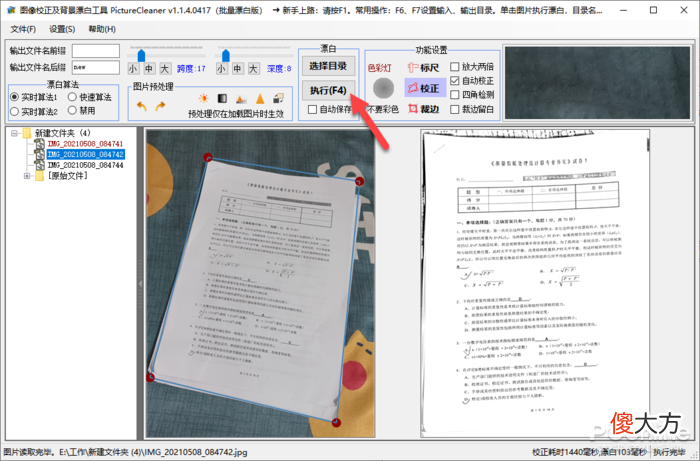
Task: Click the 输出文件名前缀 prefix input field
Action: [96, 51]
